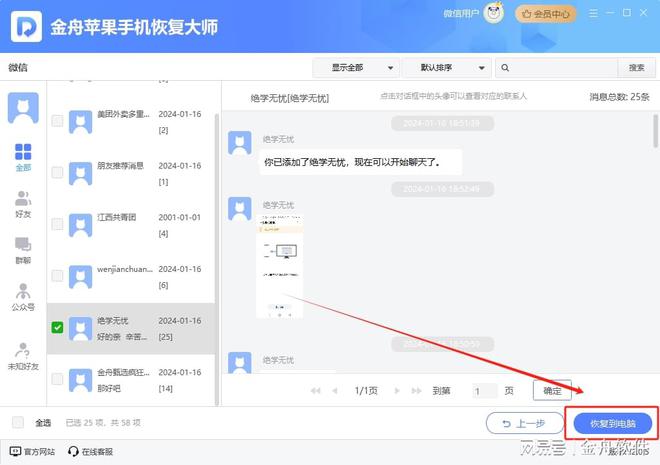Go to last page of messages

point(416,391)
